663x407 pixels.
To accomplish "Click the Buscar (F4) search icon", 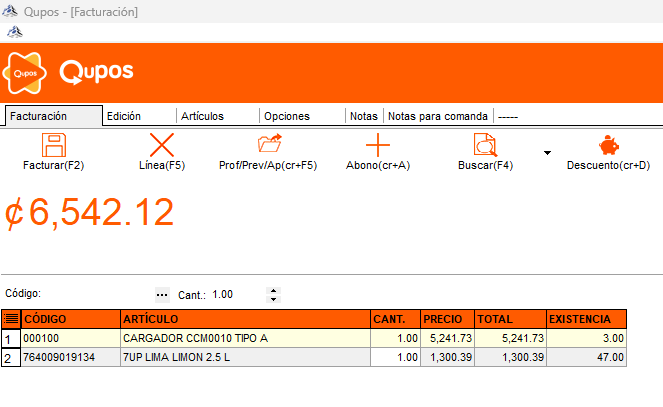I will (x=485, y=144).
